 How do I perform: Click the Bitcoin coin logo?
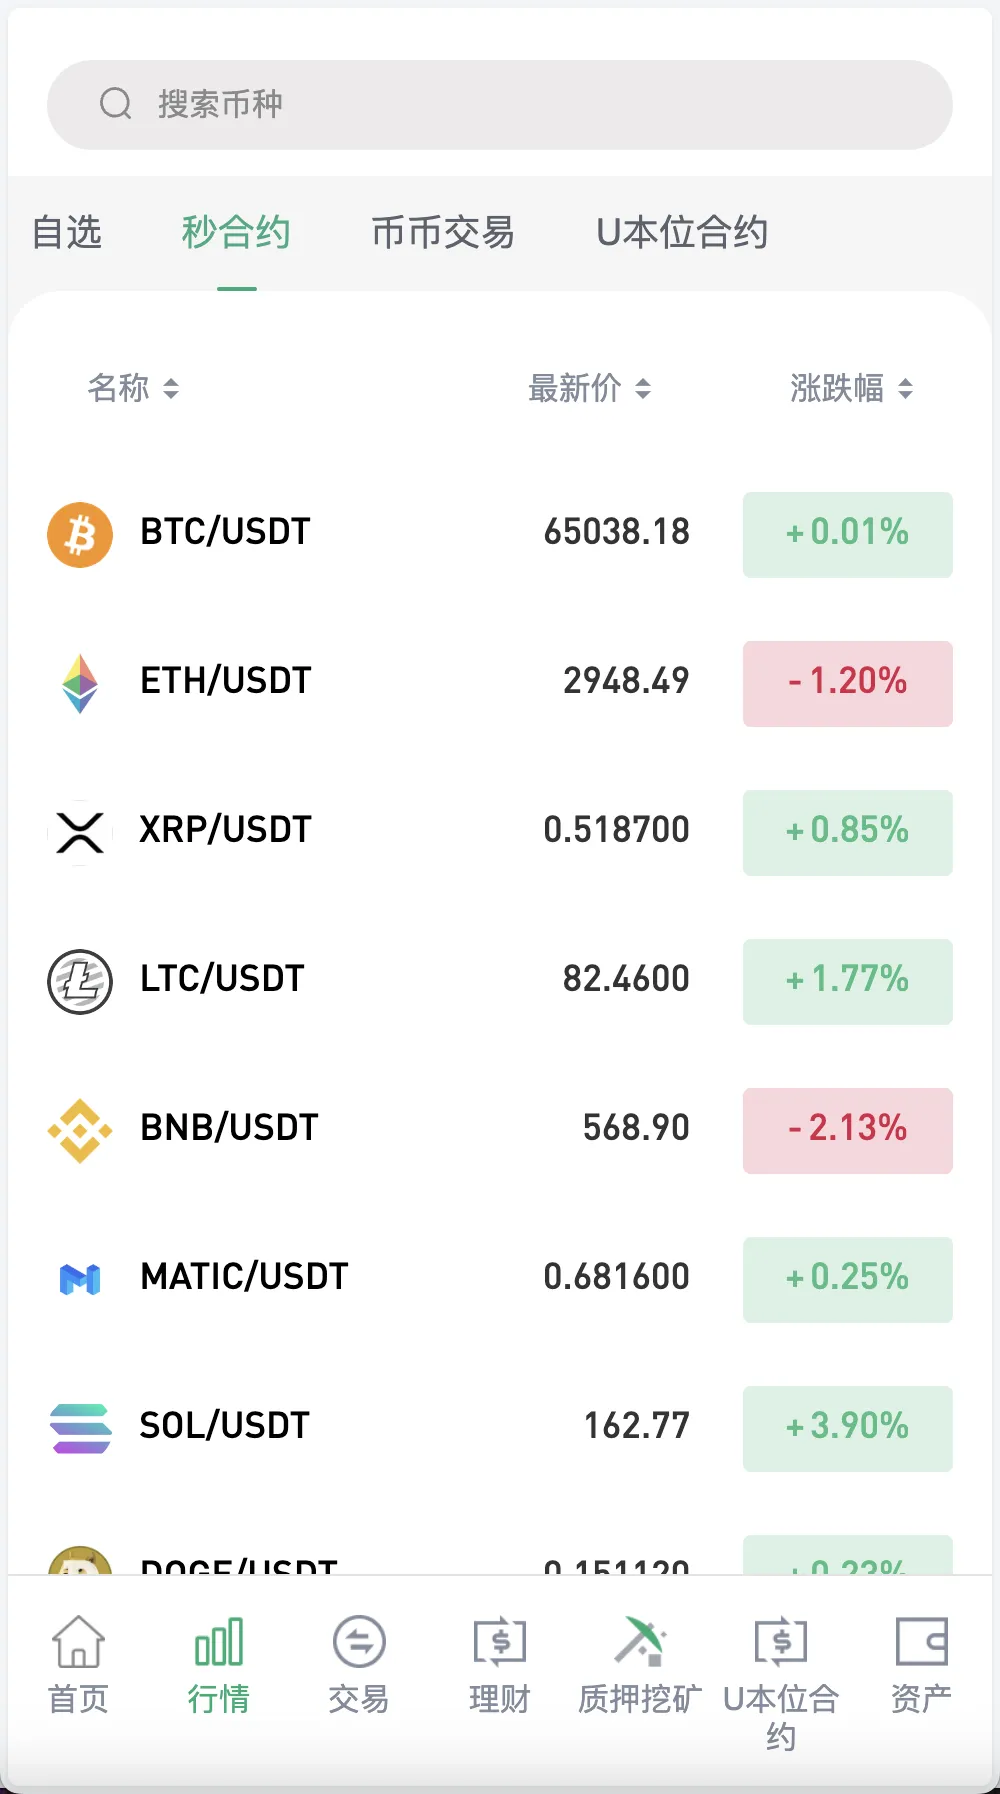(80, 534)
